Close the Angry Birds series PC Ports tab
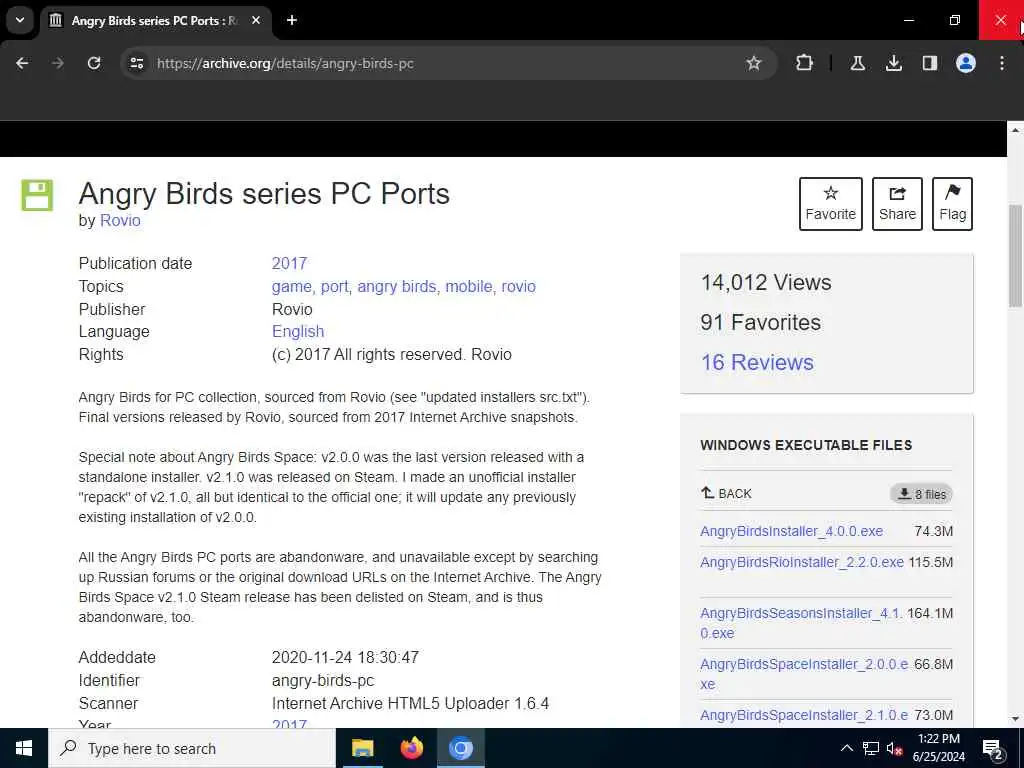Viewport: 1024px width, 768px height. point(256,20)
